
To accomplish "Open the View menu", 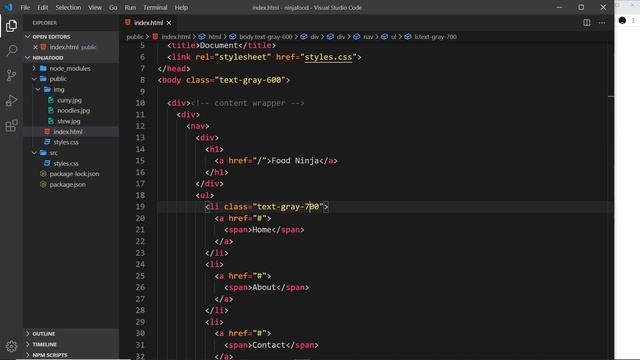I will pos(95,7).
